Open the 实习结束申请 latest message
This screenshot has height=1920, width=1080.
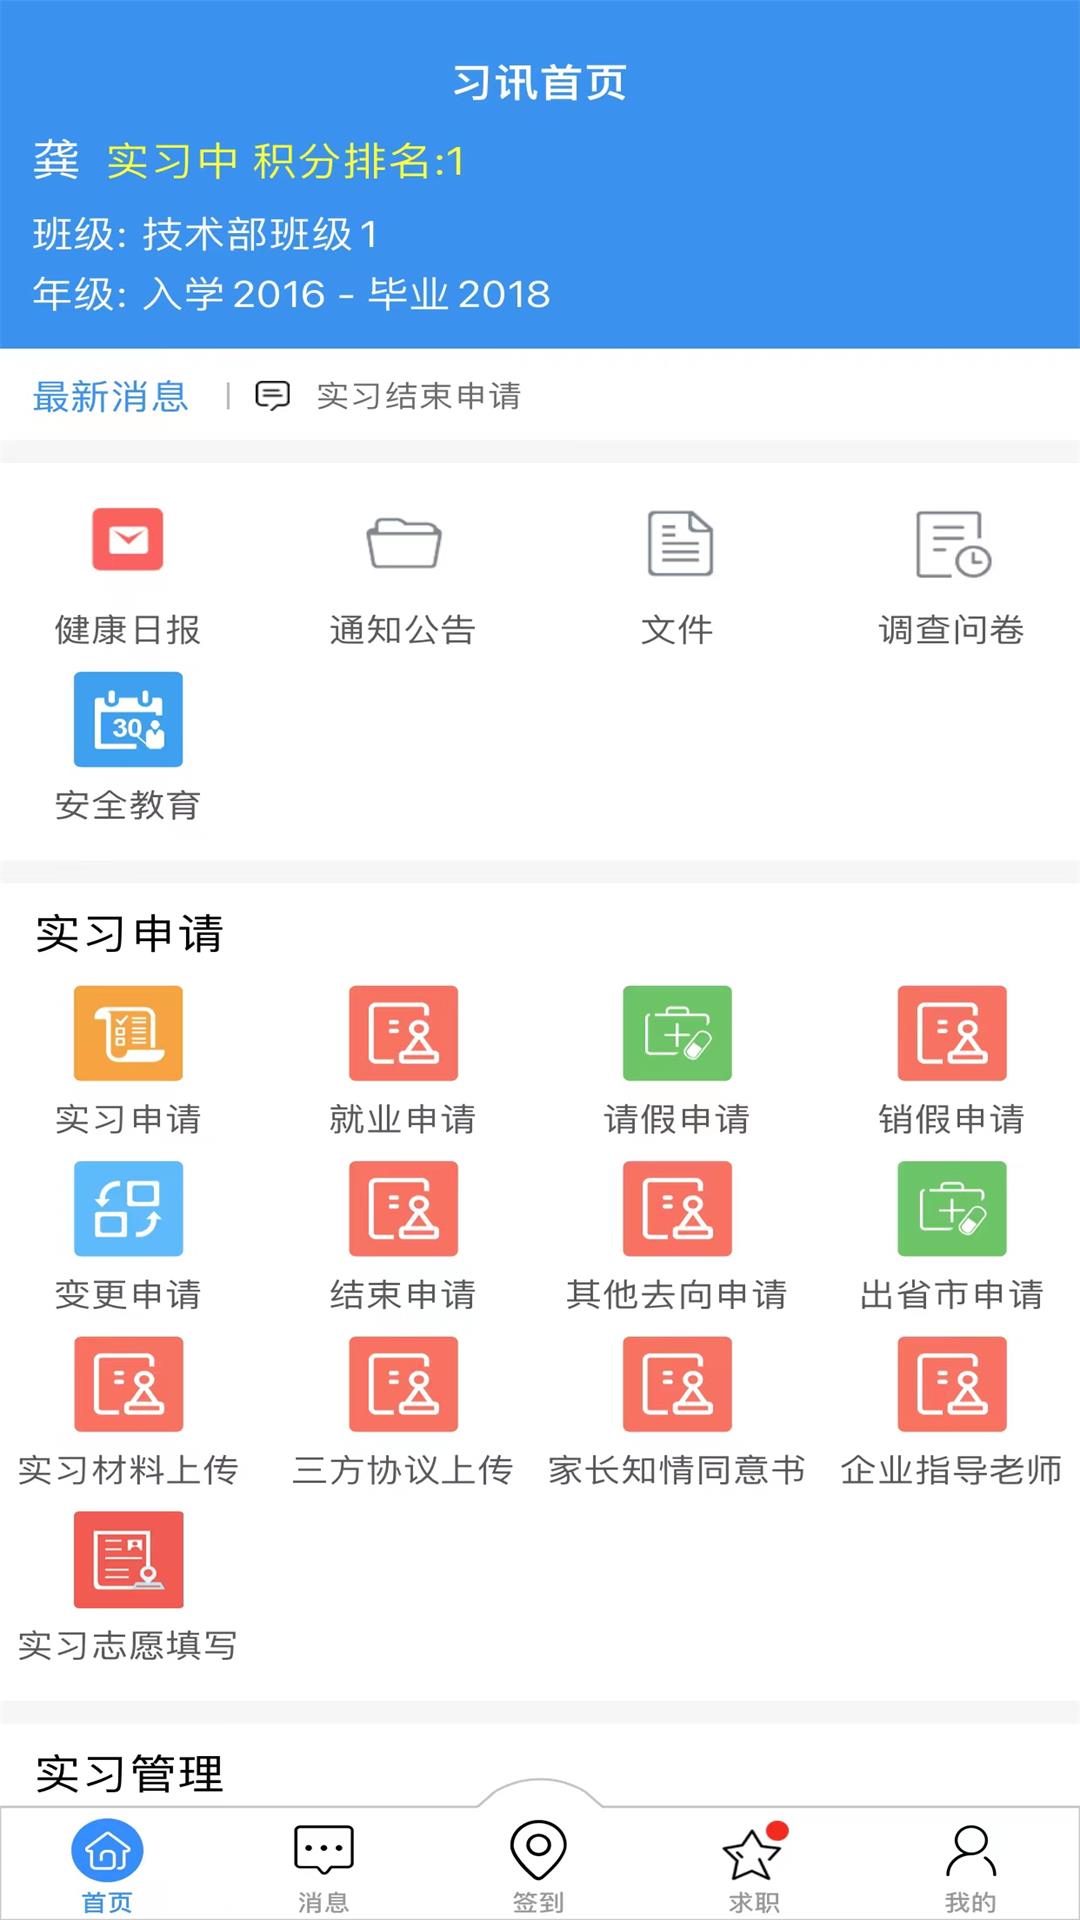tap(418, 396)
